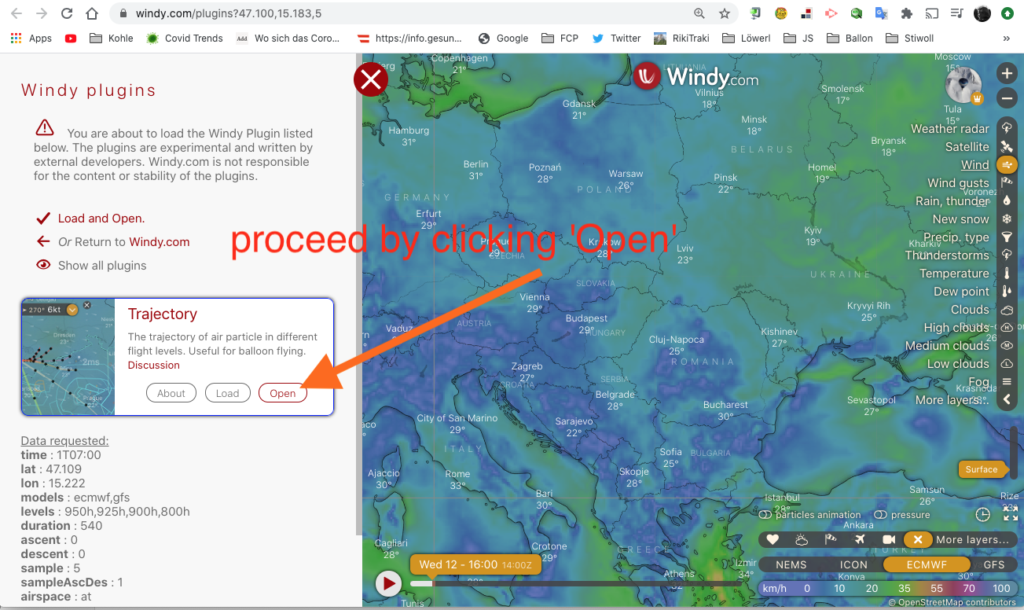The height and width of the screenshot is (610, 1024).
Task: Select the ECMWF forecast model
Action: click(926, 564)
